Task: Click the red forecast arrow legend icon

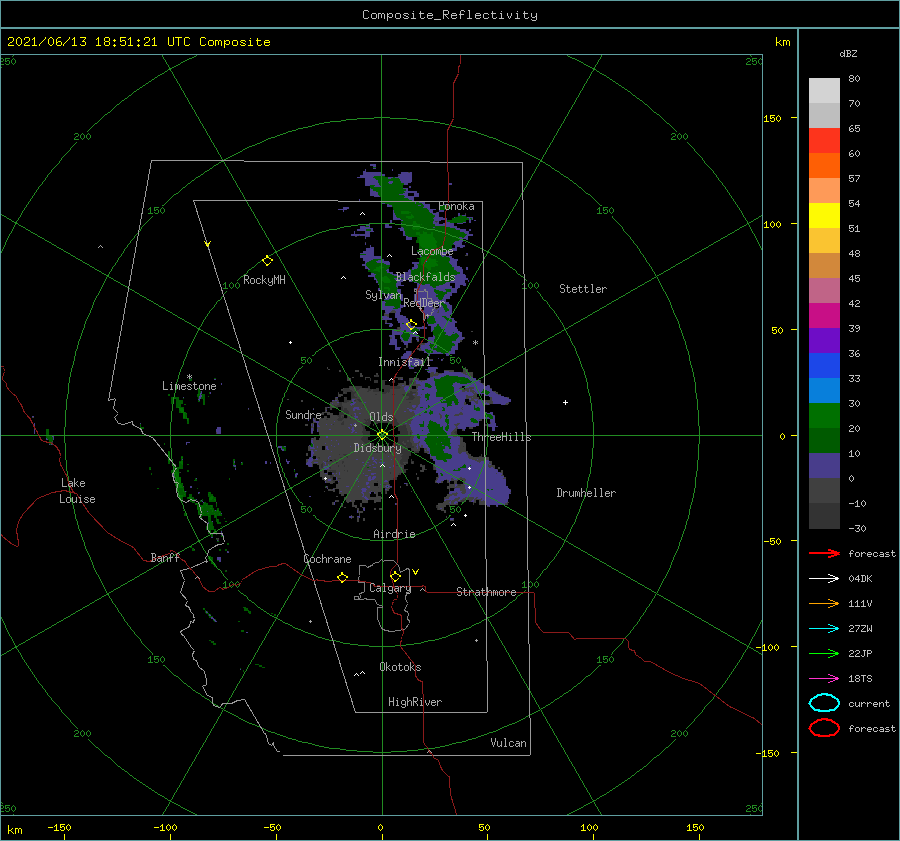Action: point(824,553)
